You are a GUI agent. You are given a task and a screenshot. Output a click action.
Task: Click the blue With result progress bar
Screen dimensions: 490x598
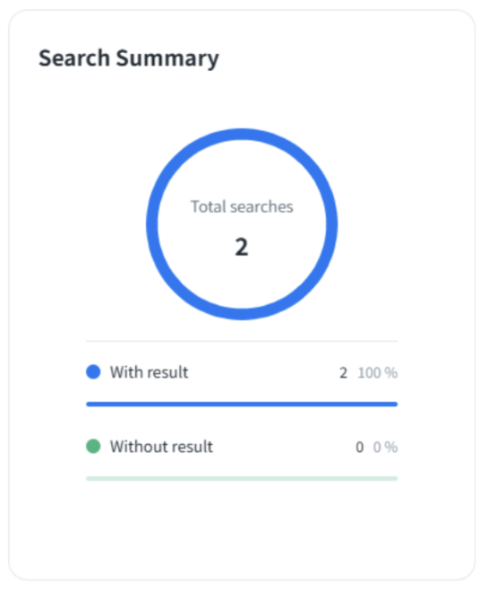242,404
